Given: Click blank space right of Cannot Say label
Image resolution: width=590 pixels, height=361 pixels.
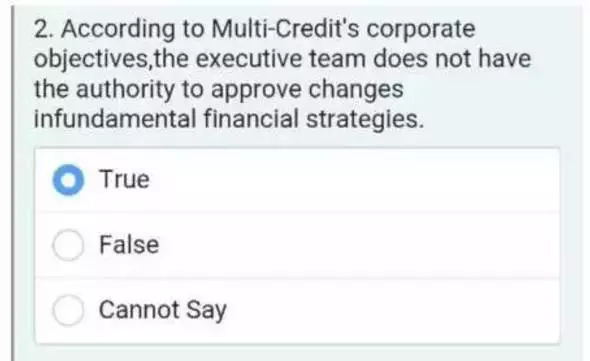Looking at the screenshot, I should (393, 311).
